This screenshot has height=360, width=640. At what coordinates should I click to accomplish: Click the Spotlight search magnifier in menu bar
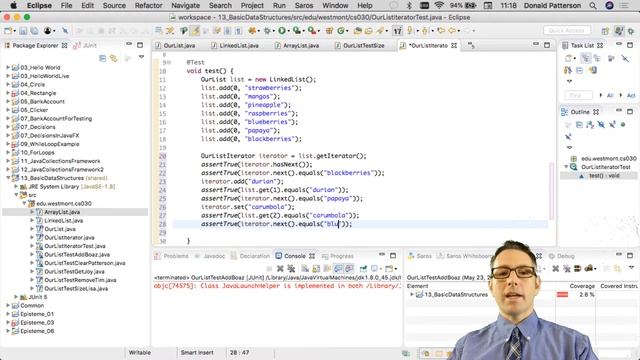click(593, 6)
